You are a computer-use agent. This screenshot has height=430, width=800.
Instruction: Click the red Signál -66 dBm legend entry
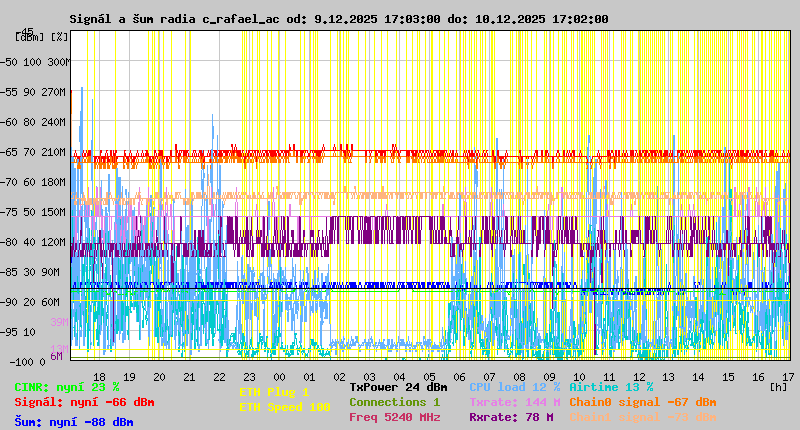[x=84, y=402]
